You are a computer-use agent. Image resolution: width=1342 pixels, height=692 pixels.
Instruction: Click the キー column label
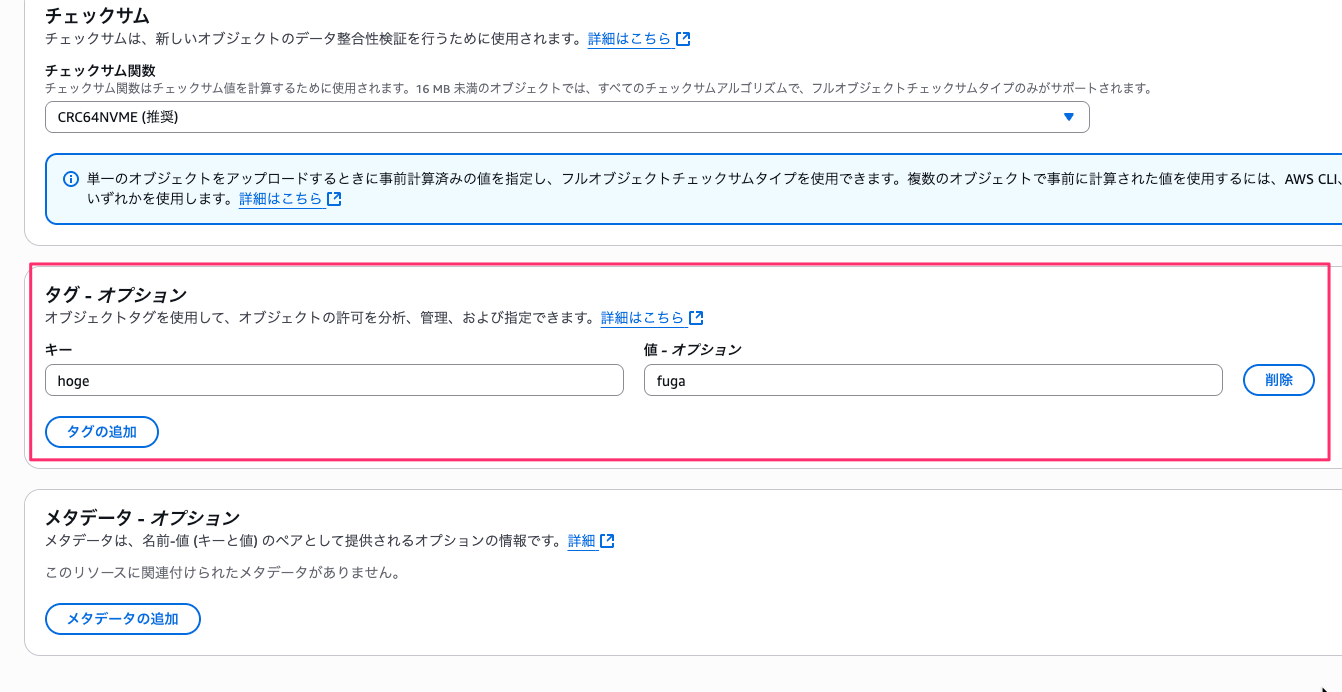click(x=58, y=350)
